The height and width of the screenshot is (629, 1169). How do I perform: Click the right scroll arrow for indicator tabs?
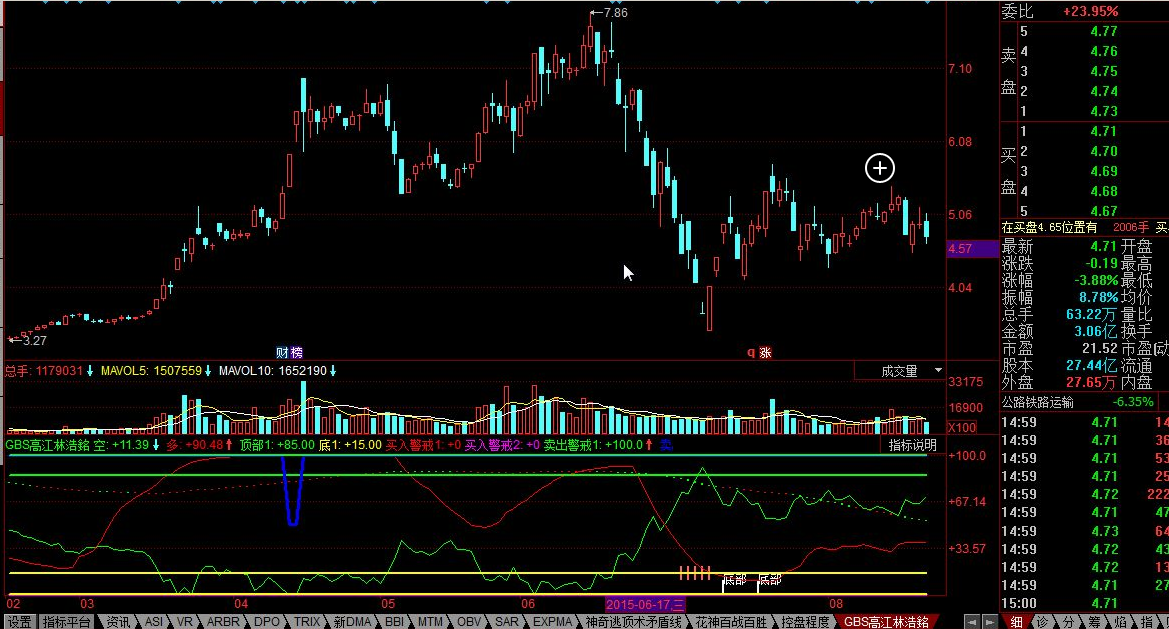coord(989,622)
